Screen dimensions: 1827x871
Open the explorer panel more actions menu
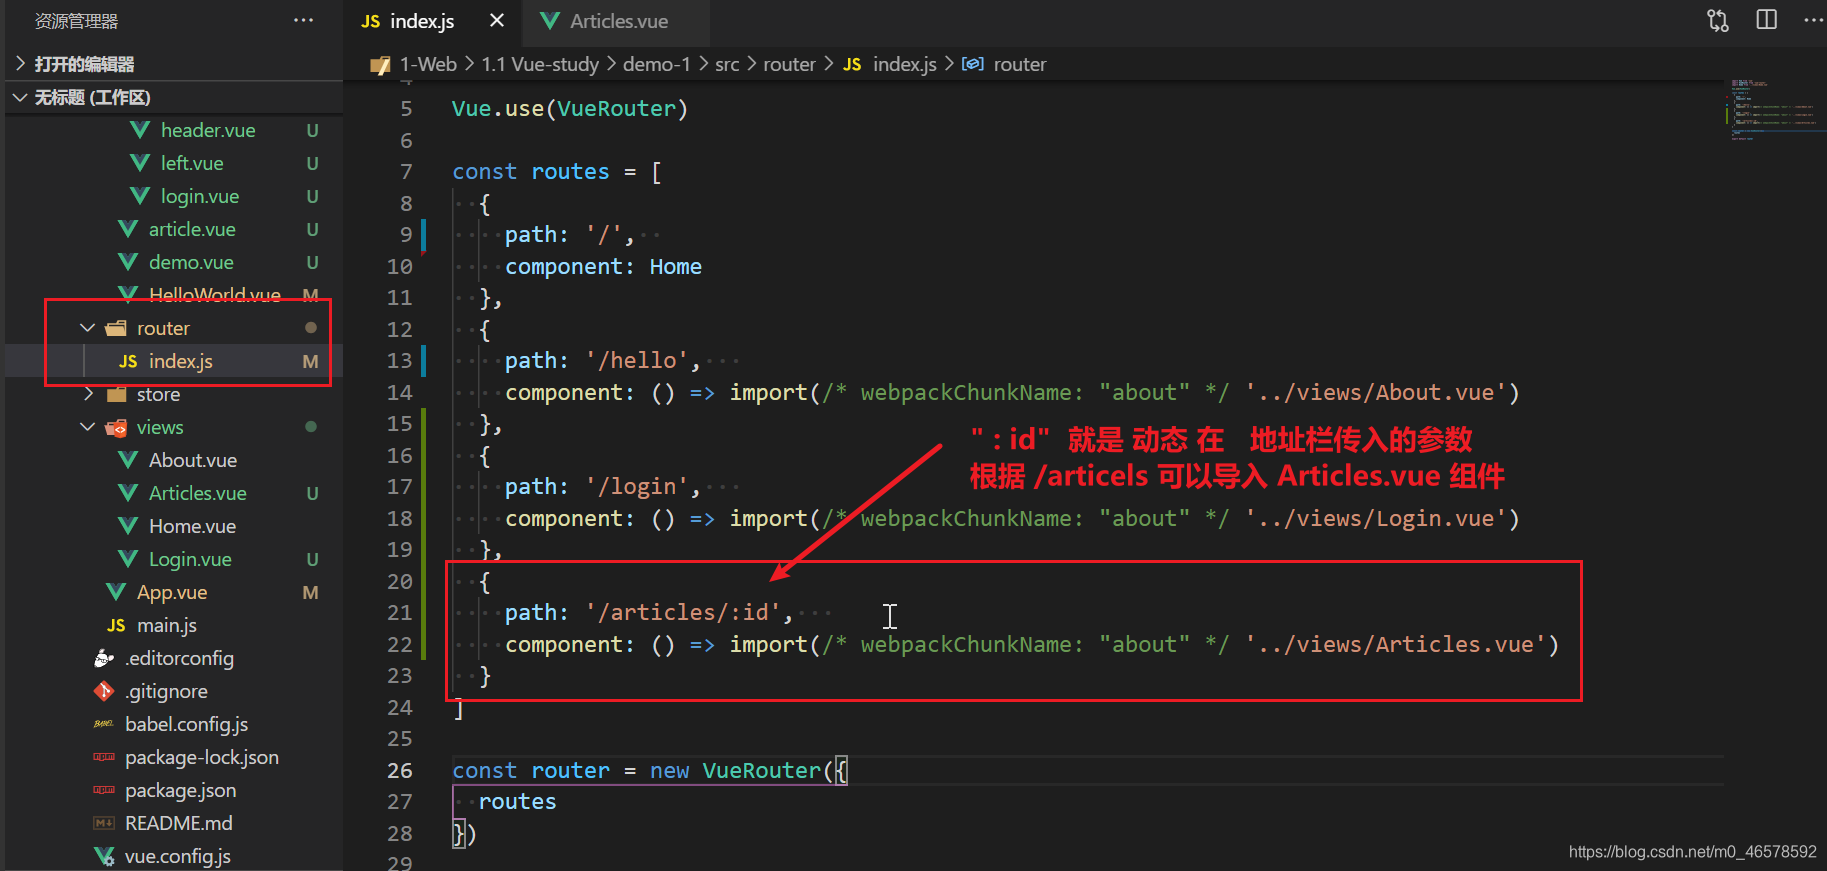tap(304, 20)
